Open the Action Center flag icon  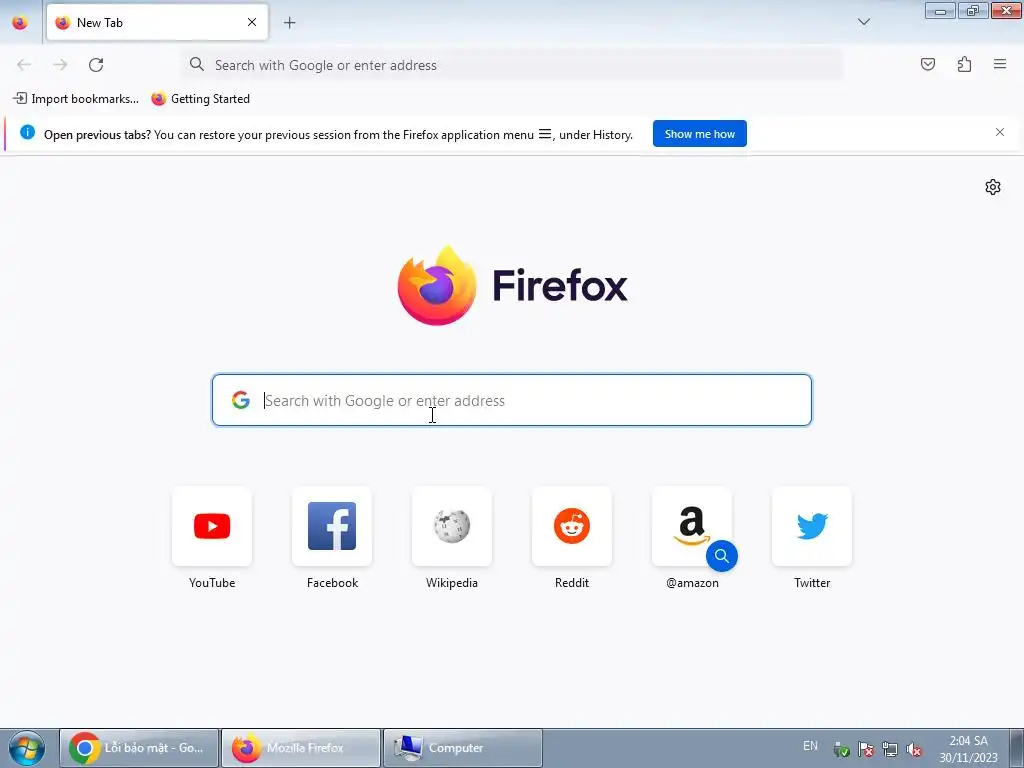(865, 750)
